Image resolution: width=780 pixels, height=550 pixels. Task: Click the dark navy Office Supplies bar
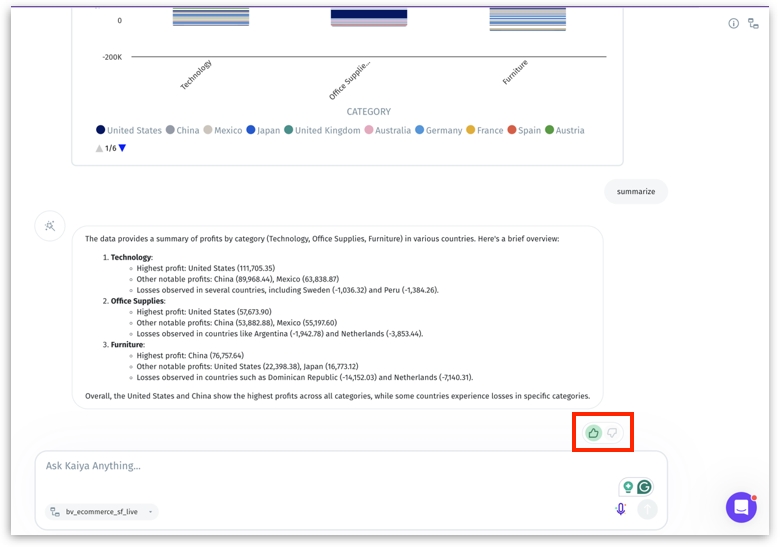point(369,15)
